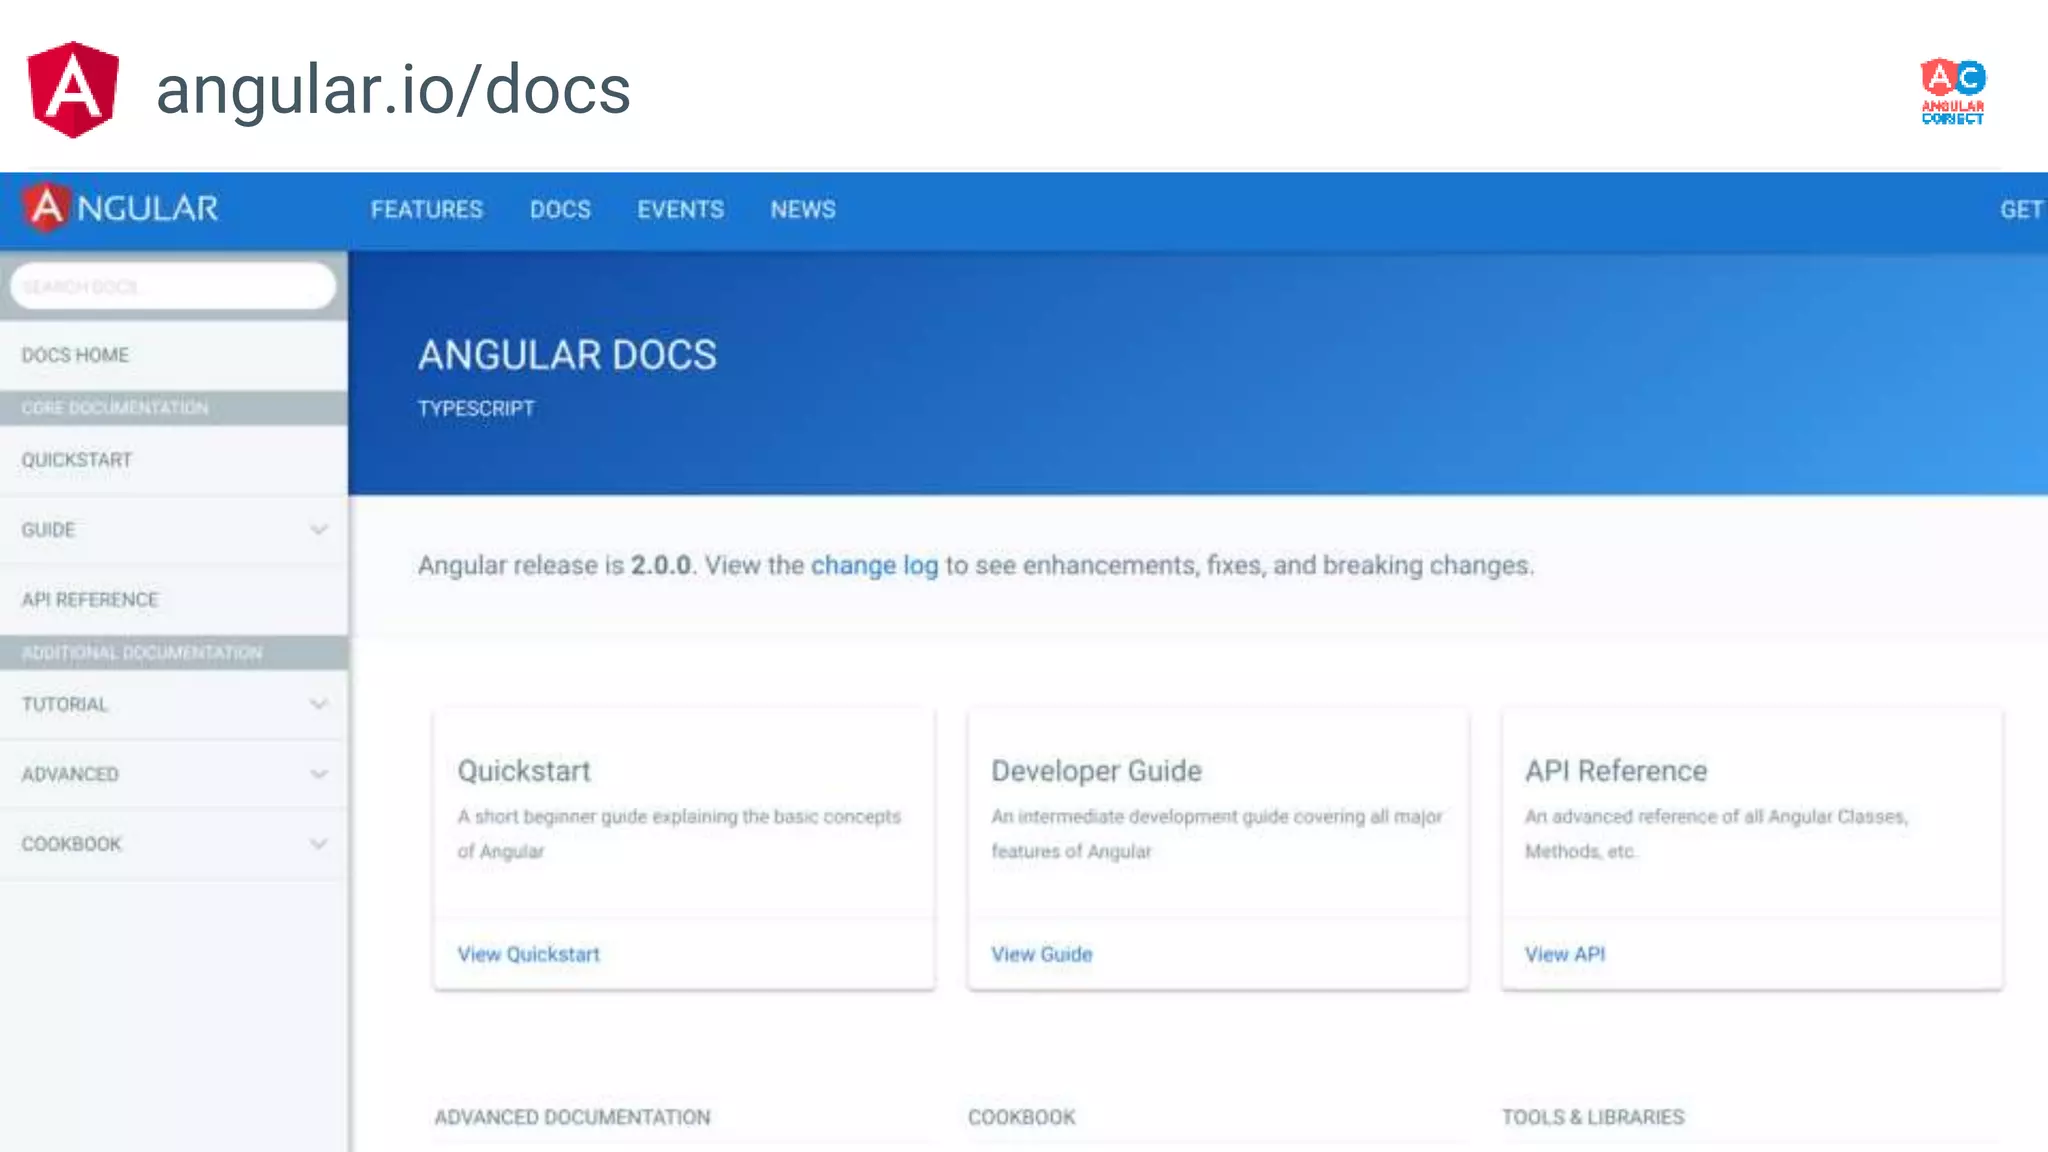Open API Reference in the sidebar

click(174, 600)
